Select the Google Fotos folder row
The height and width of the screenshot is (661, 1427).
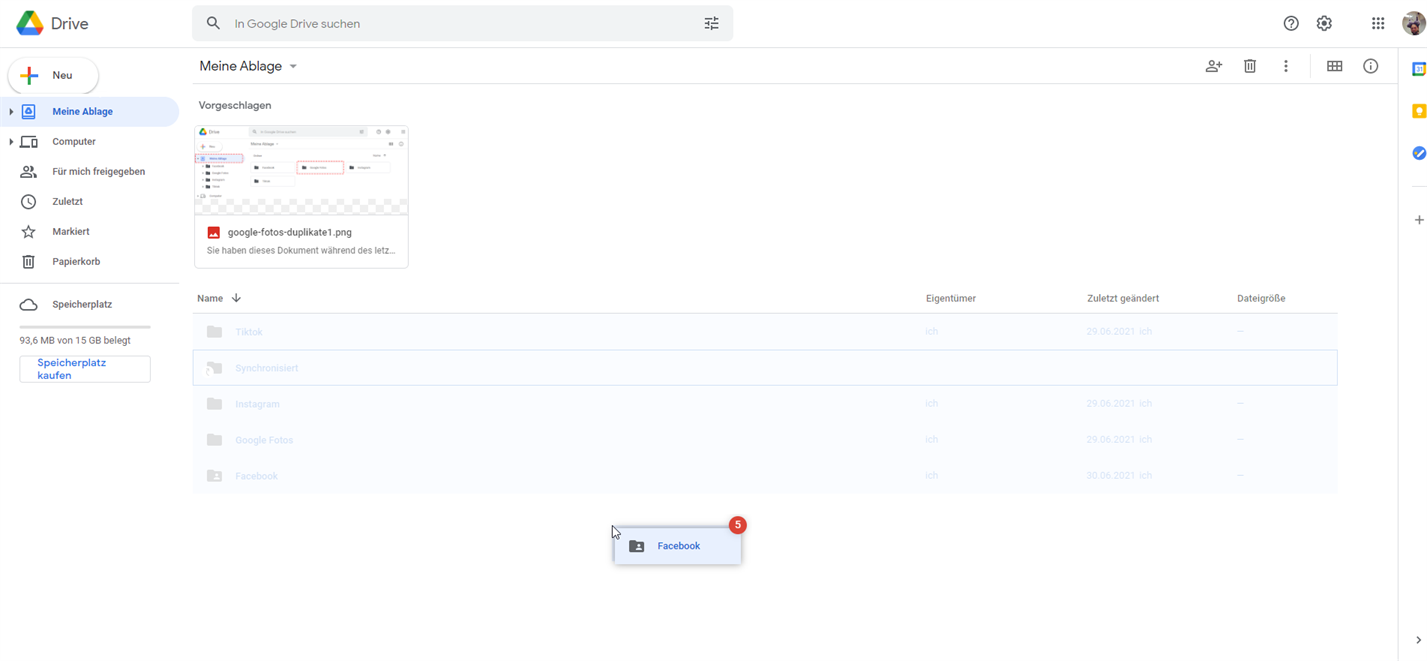(x=765, y=440)
